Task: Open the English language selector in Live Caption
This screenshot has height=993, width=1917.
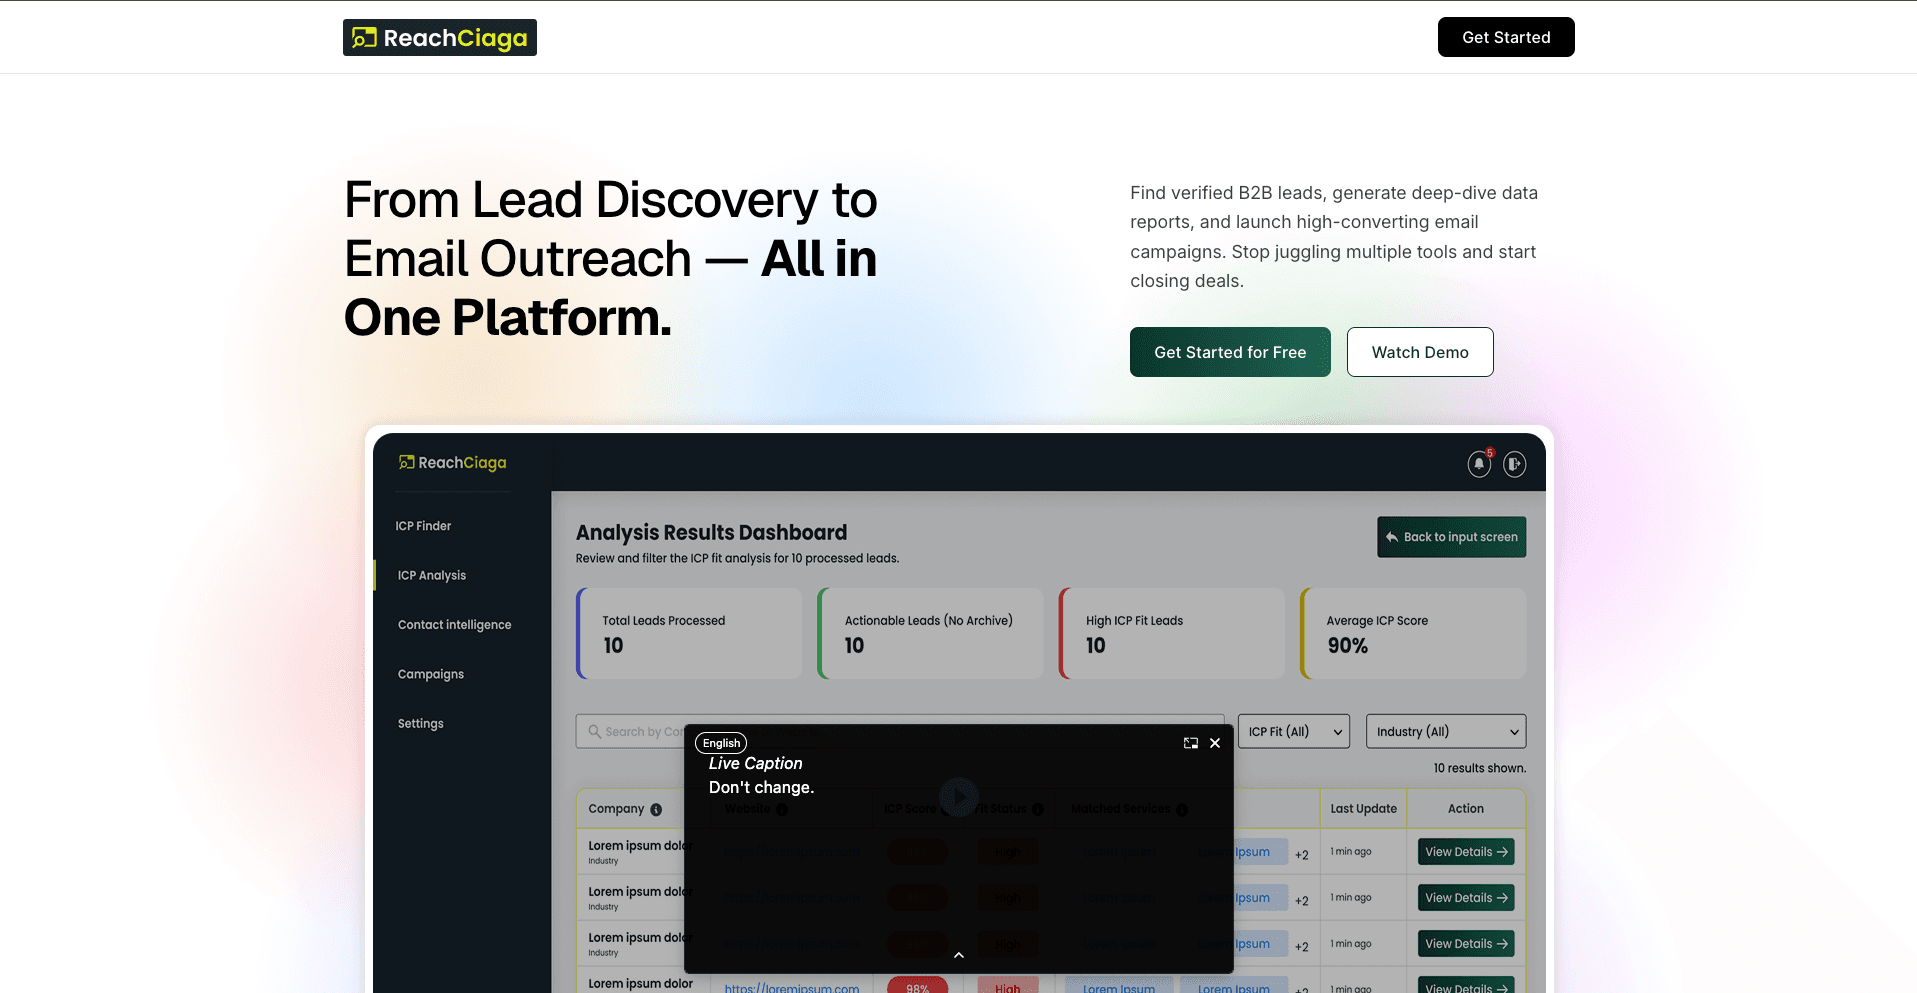Action: tap(721, 743)
